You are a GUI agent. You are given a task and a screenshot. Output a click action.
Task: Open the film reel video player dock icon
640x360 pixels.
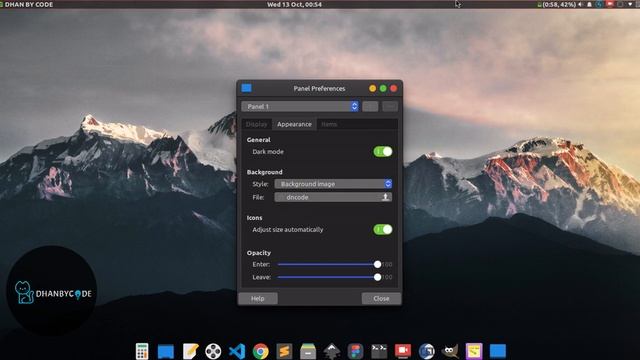click(x=213, y=351)
